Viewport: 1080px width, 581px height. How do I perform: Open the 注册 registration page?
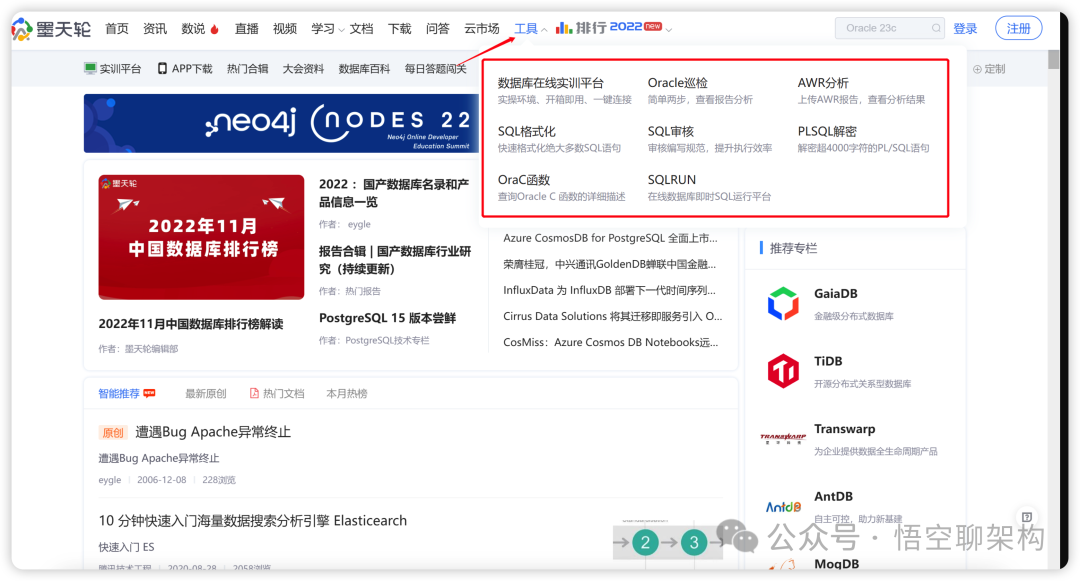coord(1018,27)
